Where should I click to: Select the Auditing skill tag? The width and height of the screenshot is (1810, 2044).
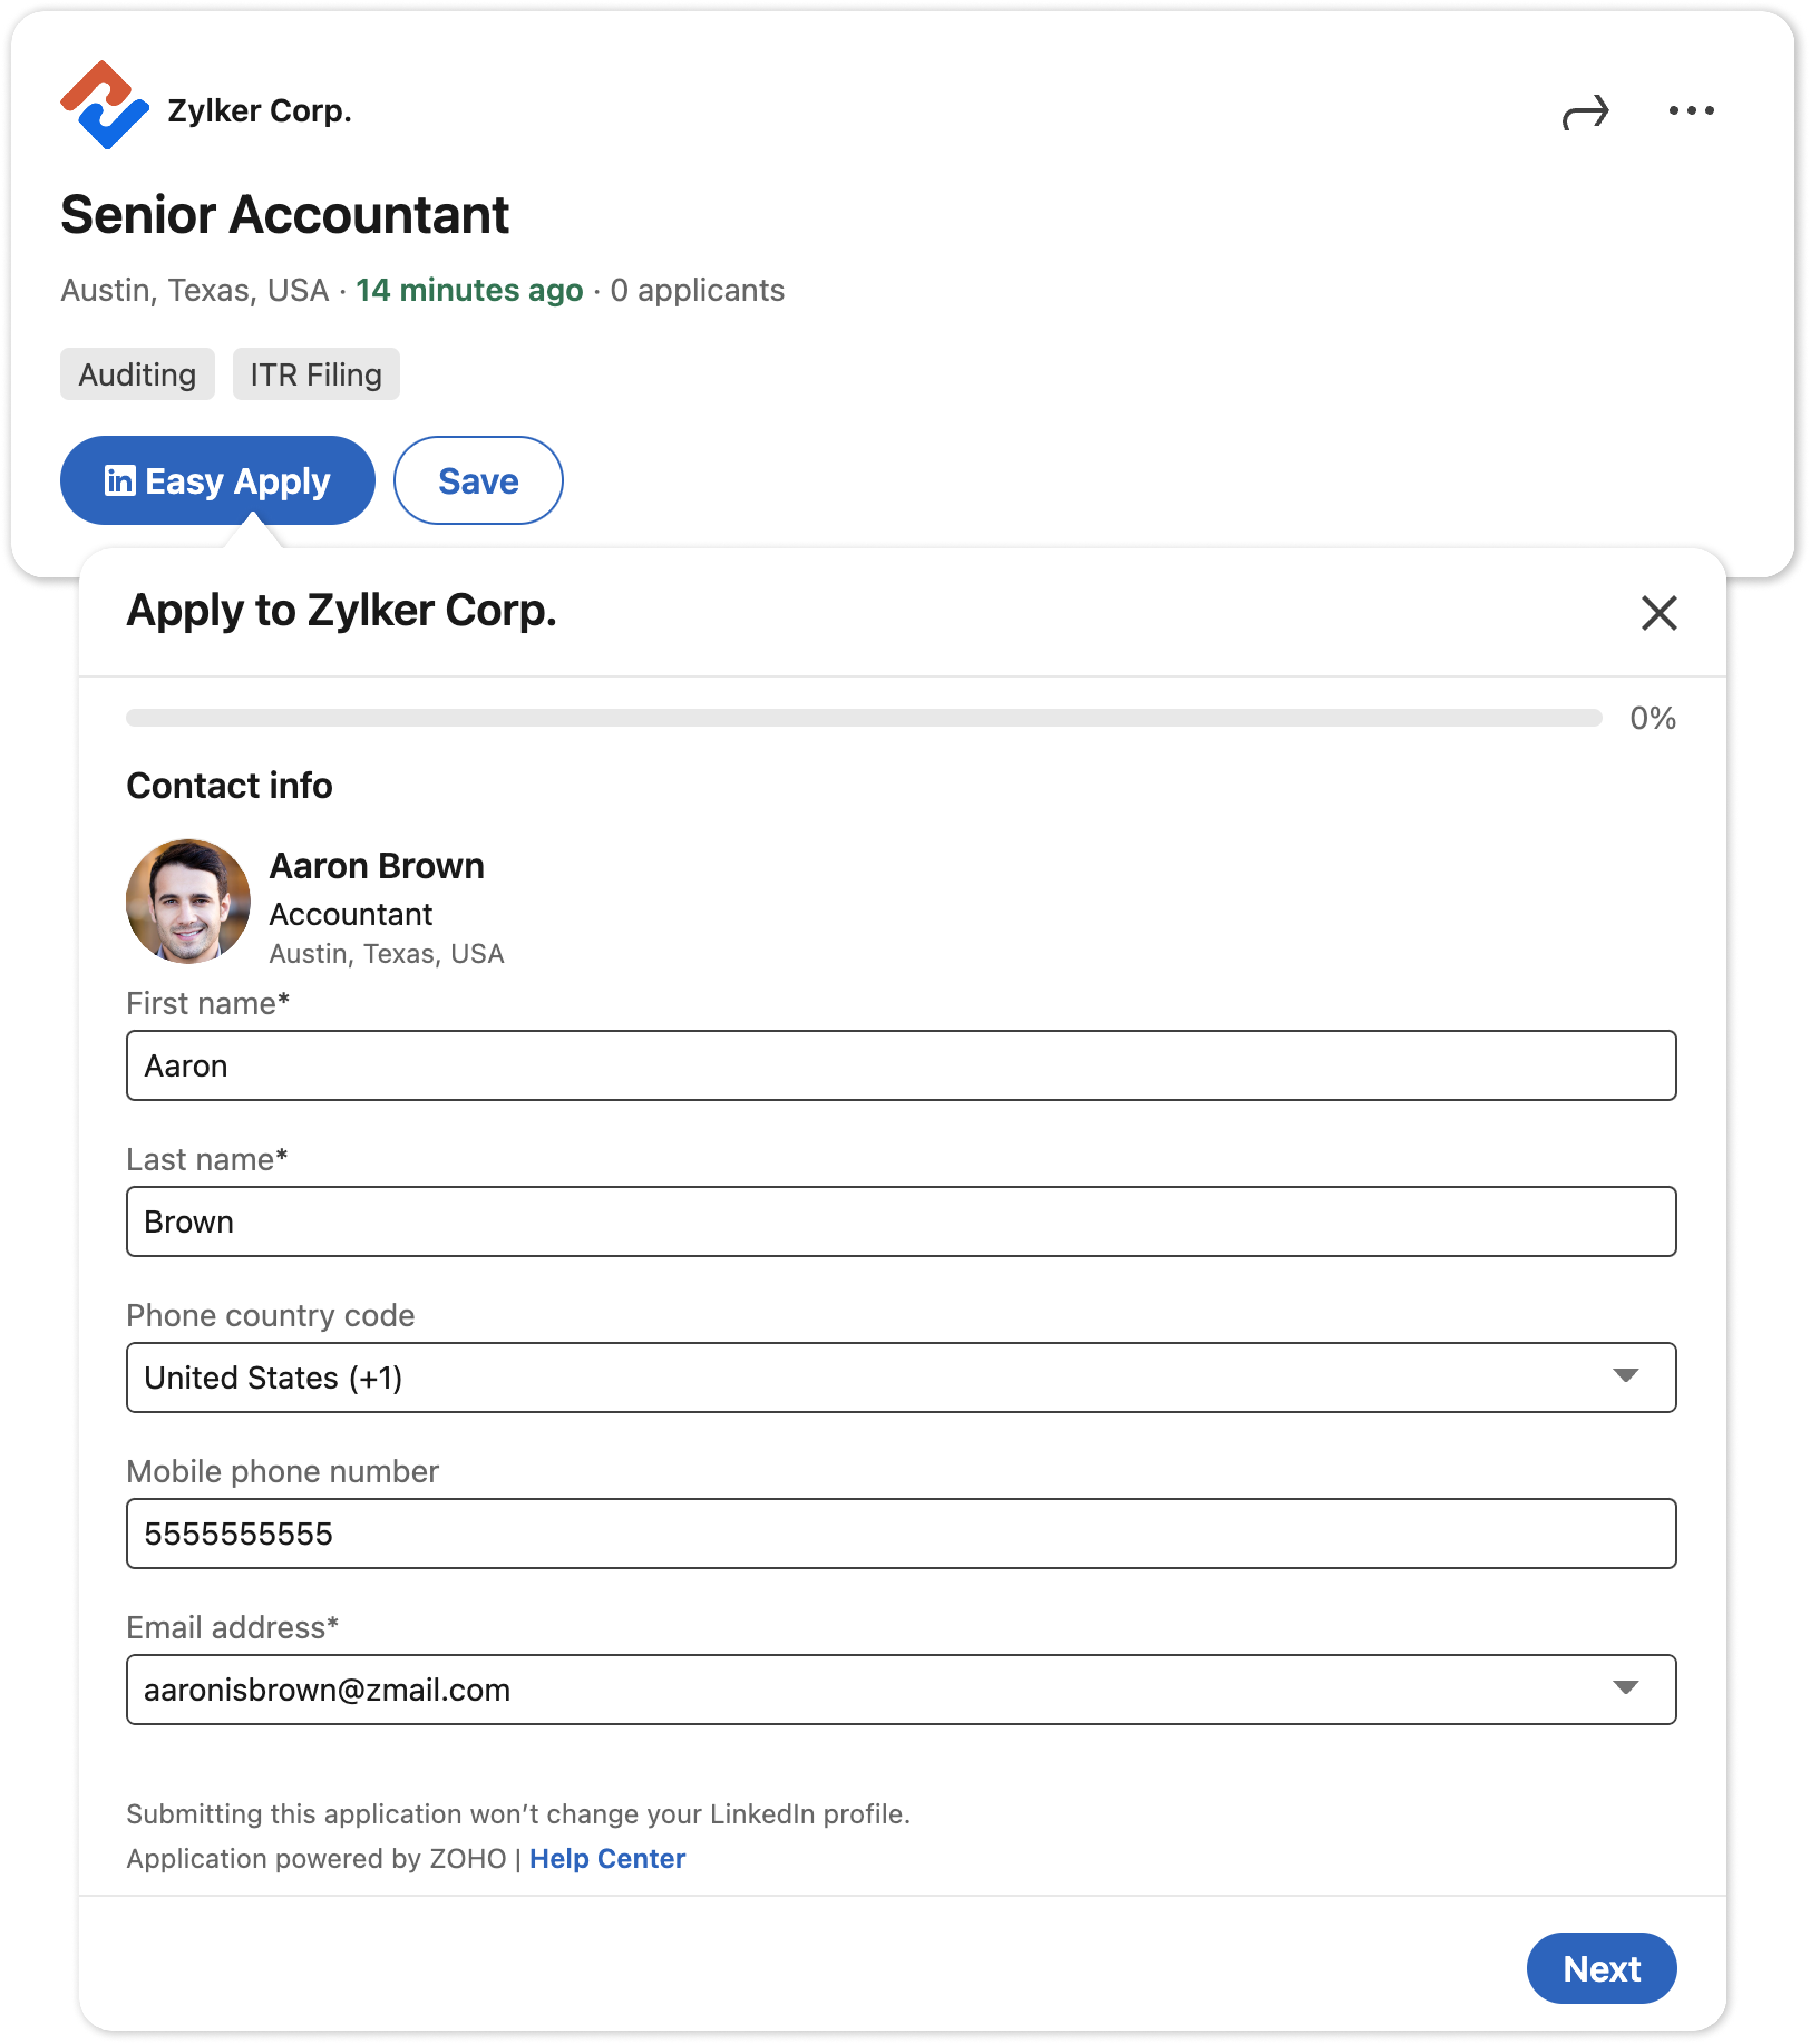[137, 374]
